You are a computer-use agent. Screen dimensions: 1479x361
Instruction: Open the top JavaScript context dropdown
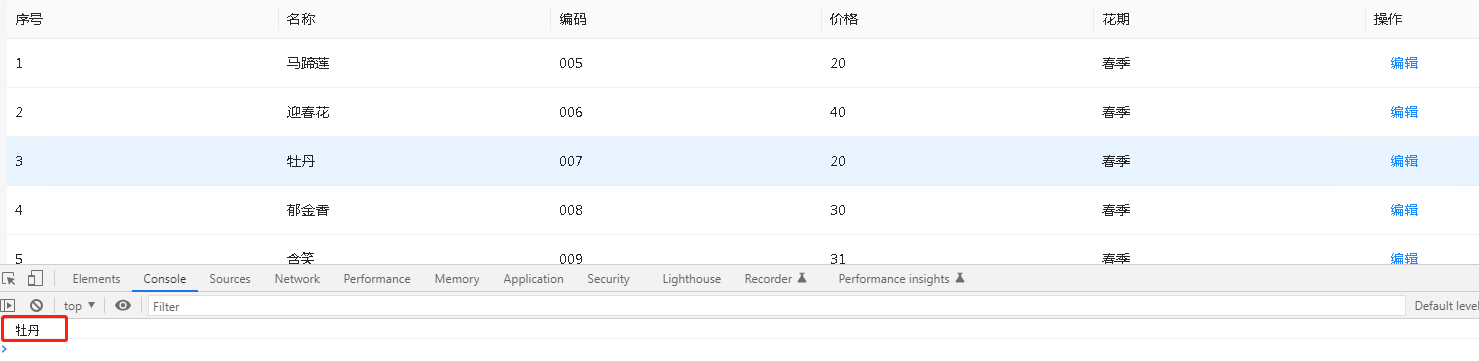tap(80, 306)
